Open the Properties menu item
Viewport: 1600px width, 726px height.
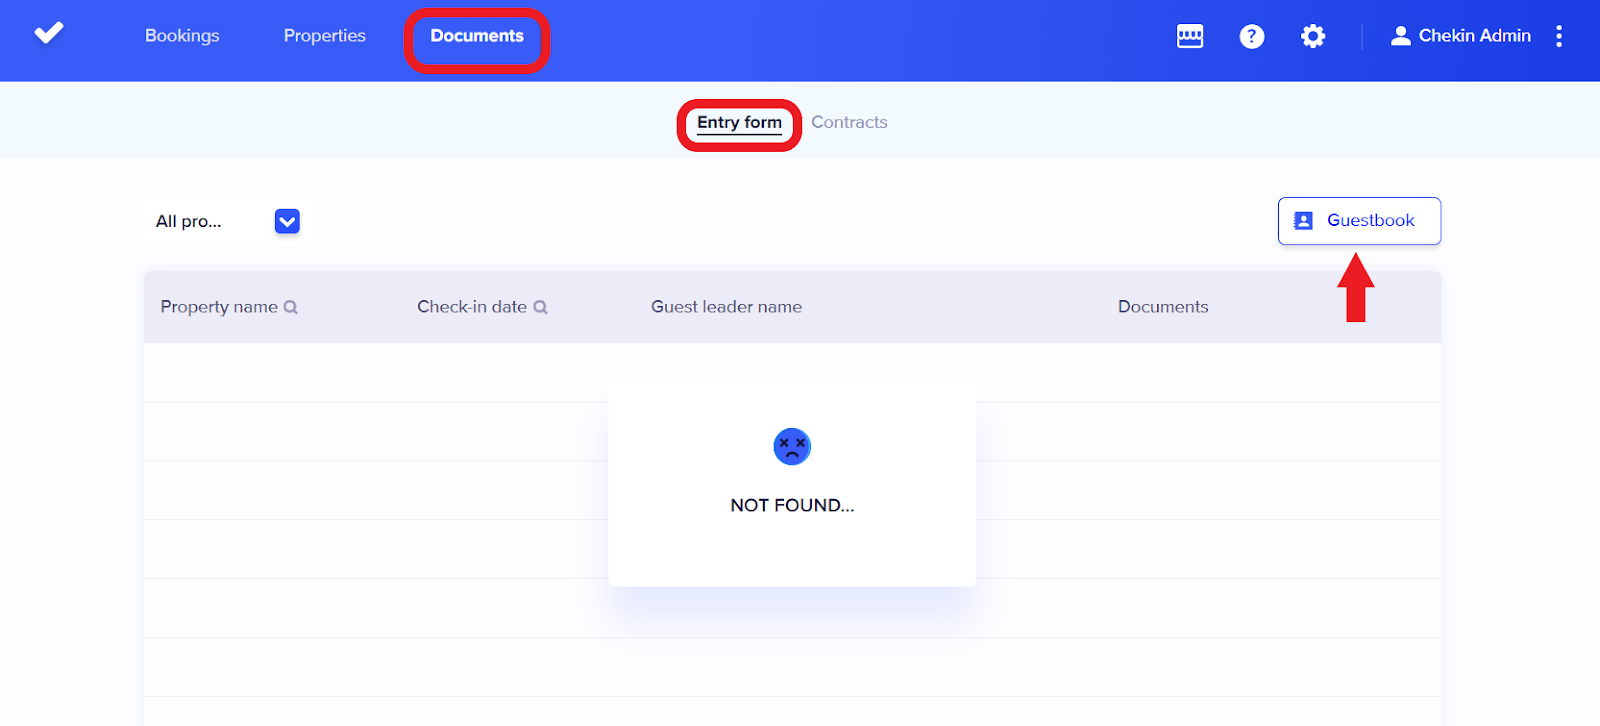[x=324, y=36]
